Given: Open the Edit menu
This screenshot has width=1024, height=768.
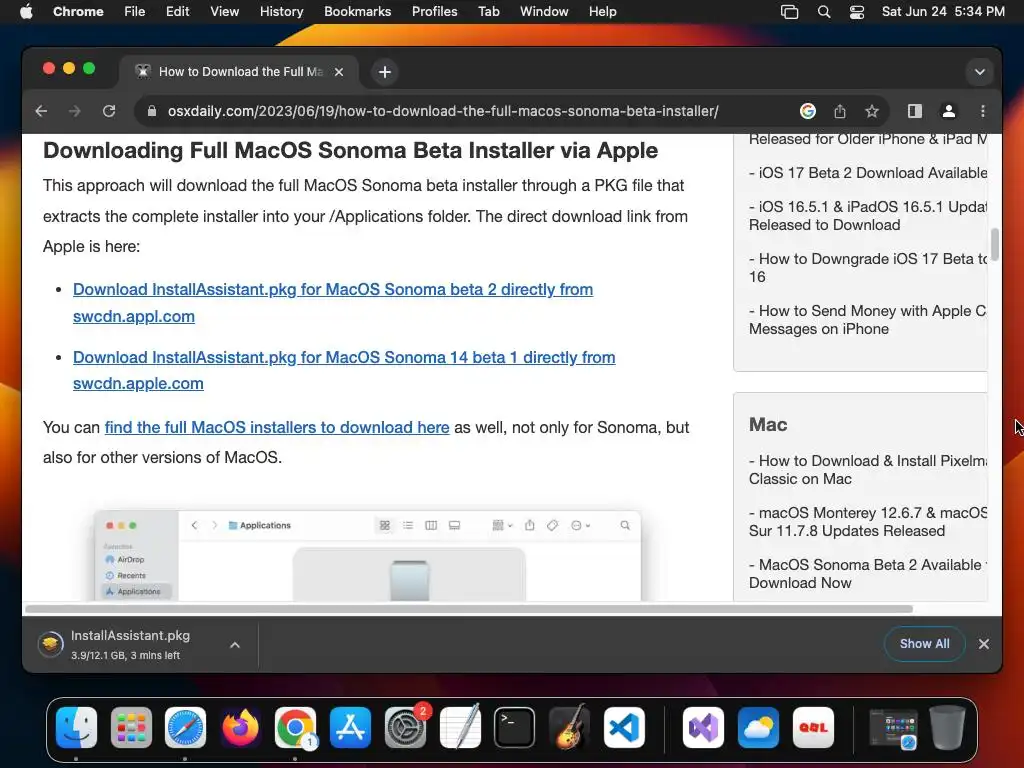Looking at the screenshot, I should [x=177, y=11].
